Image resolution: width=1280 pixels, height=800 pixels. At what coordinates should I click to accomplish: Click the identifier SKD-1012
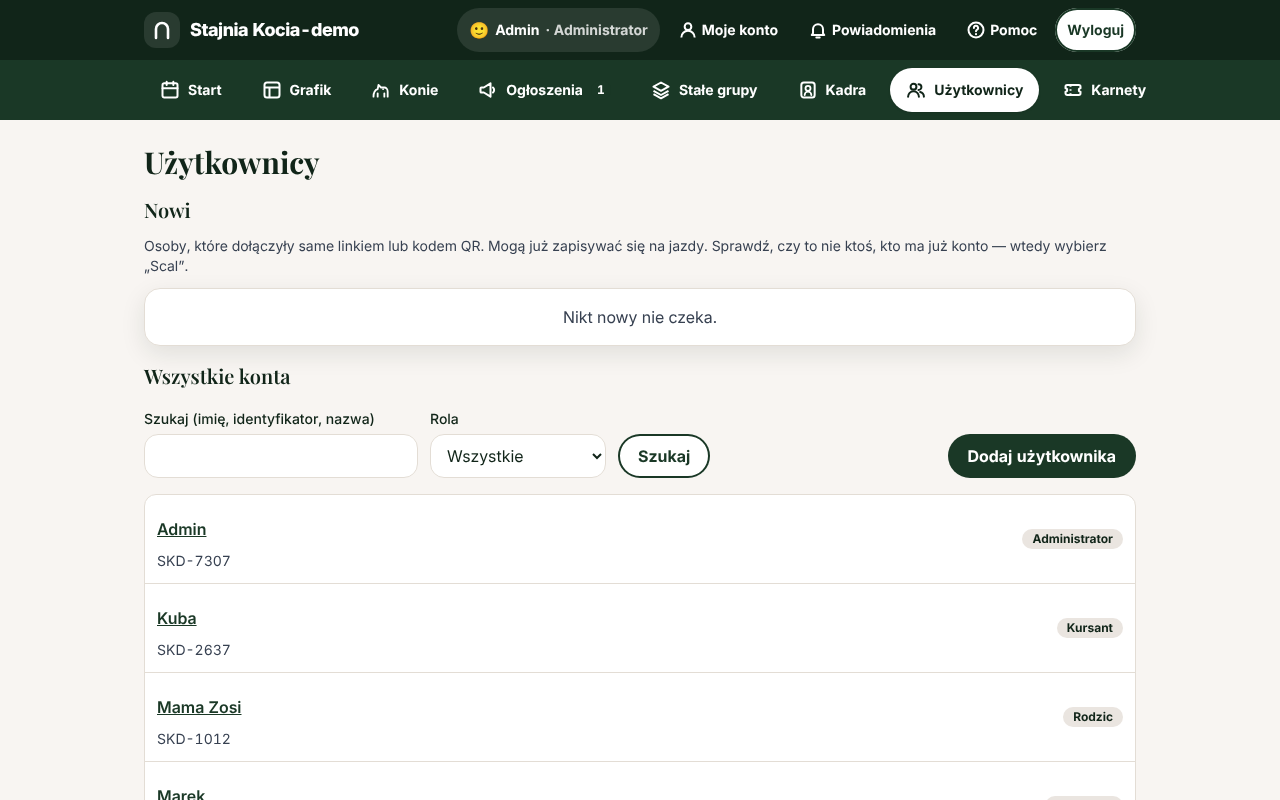[x=194, y=739]
